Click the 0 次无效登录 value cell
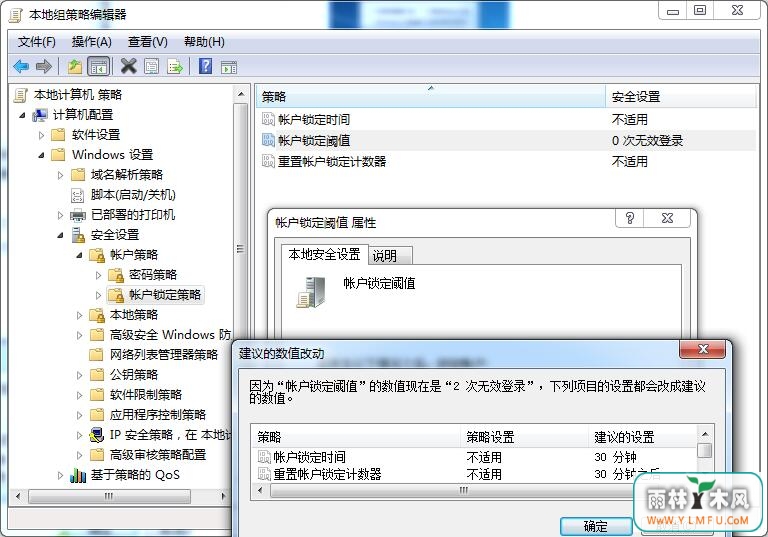Viewport: 768px width, 537px height. click(x=647, y=141)
